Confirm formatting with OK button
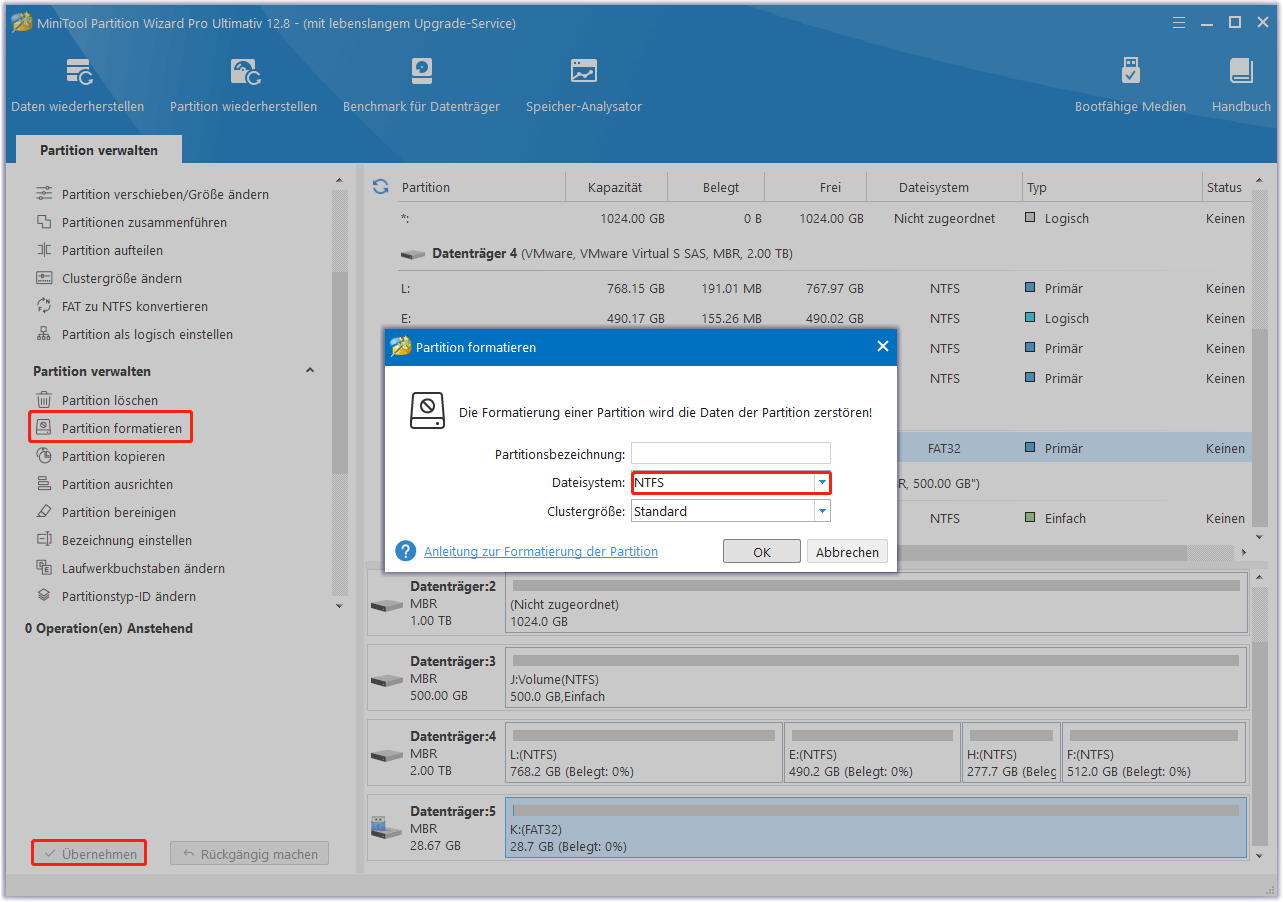 pos(762,552)
